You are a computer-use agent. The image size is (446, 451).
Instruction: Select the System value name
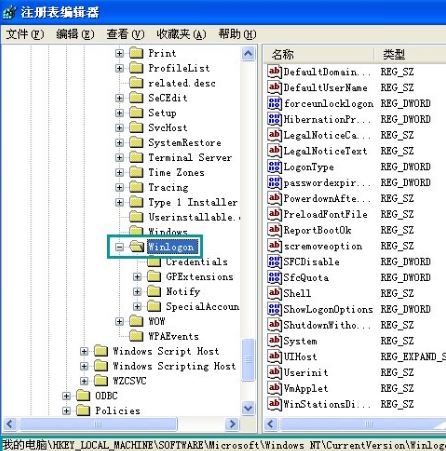[x=300, y=341]
